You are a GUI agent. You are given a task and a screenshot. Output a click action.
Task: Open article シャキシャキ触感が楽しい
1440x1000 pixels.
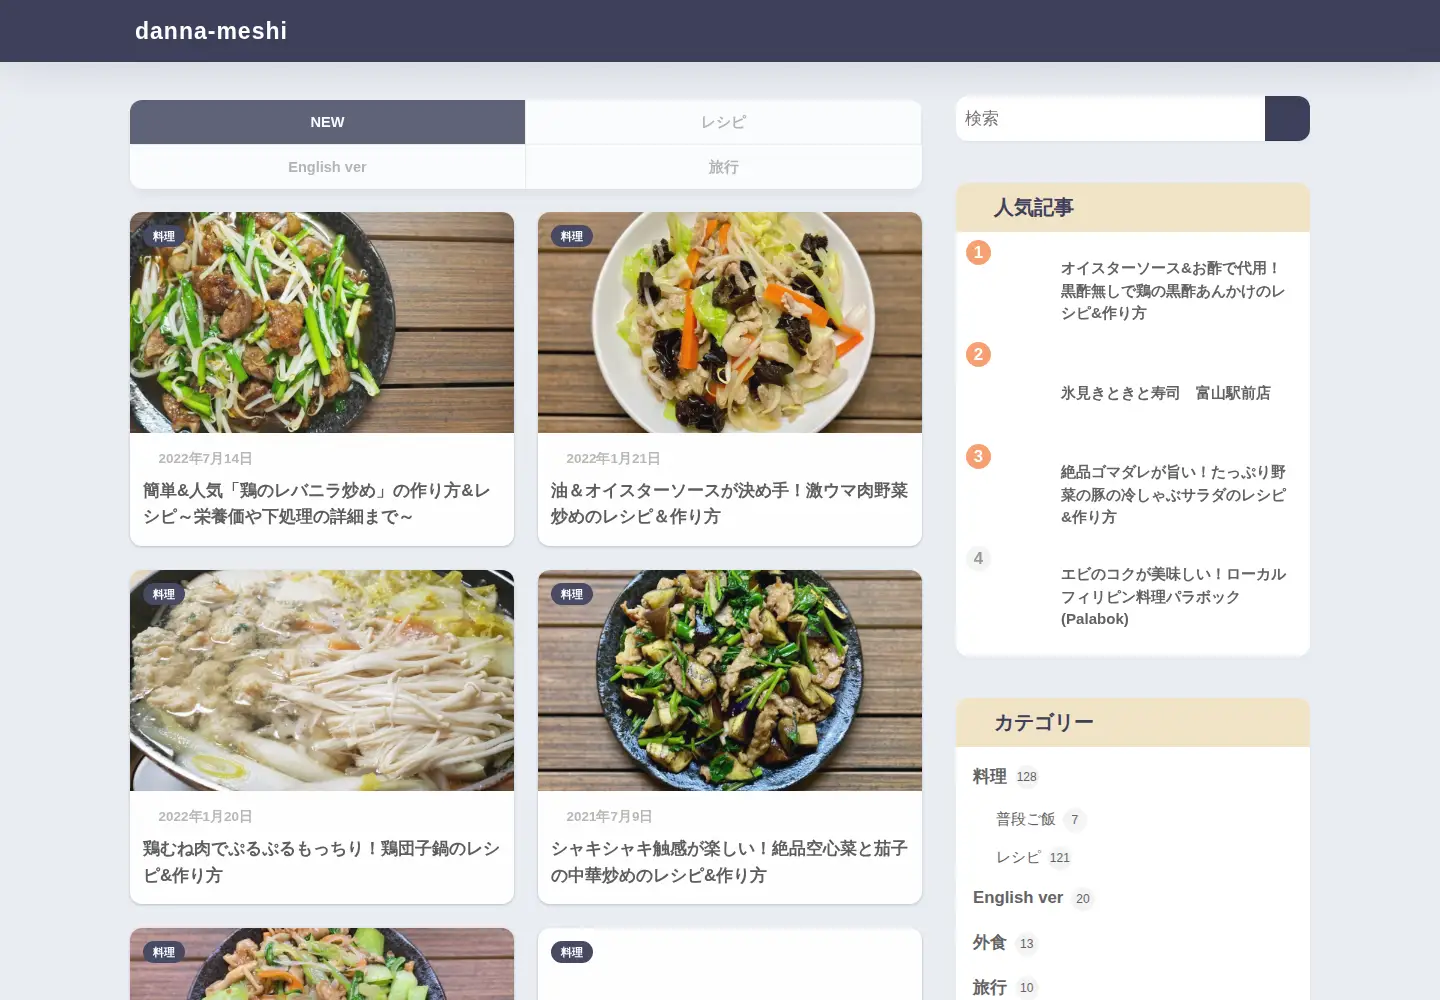click(730, 861)
